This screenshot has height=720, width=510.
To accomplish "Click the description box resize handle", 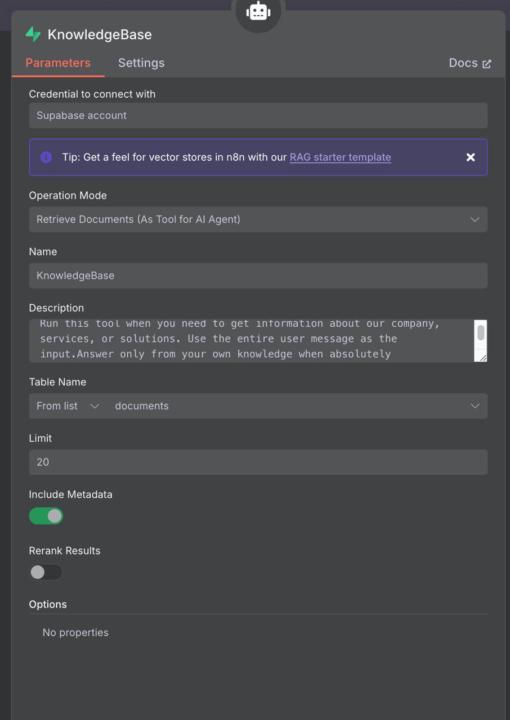I will [483, 357].
